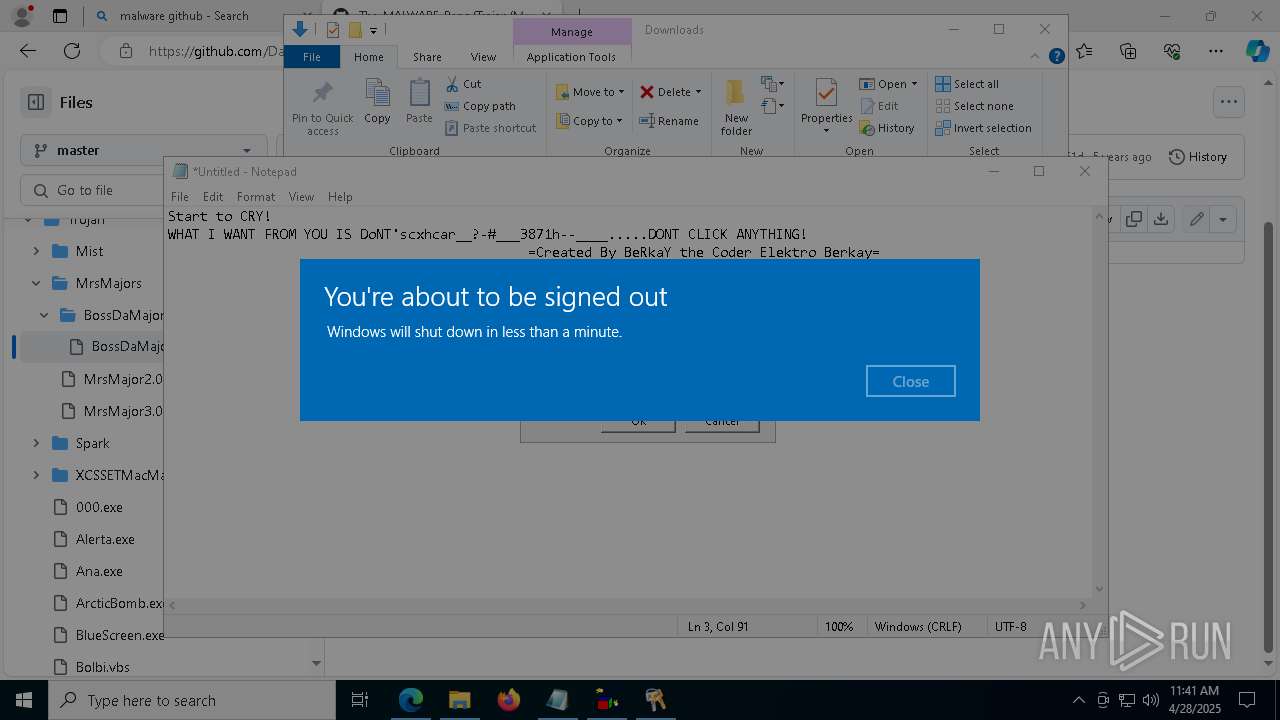Viewport: 1280px width, 720px height.
Task: Select the Application Tools tab
Action: tap(571, 57)
